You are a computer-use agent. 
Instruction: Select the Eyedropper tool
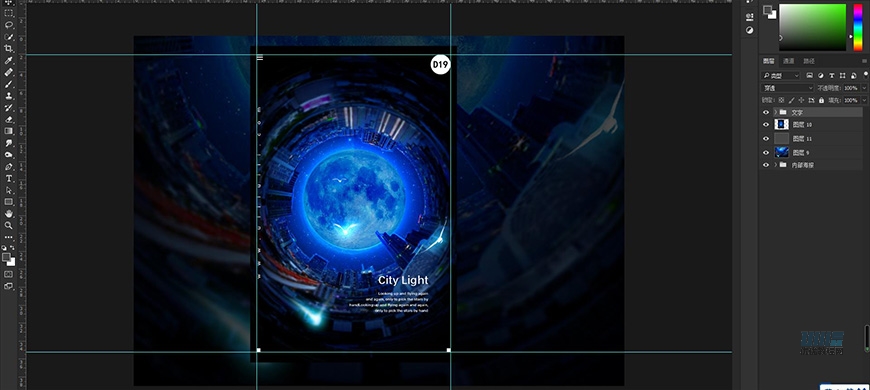[9, 60]
